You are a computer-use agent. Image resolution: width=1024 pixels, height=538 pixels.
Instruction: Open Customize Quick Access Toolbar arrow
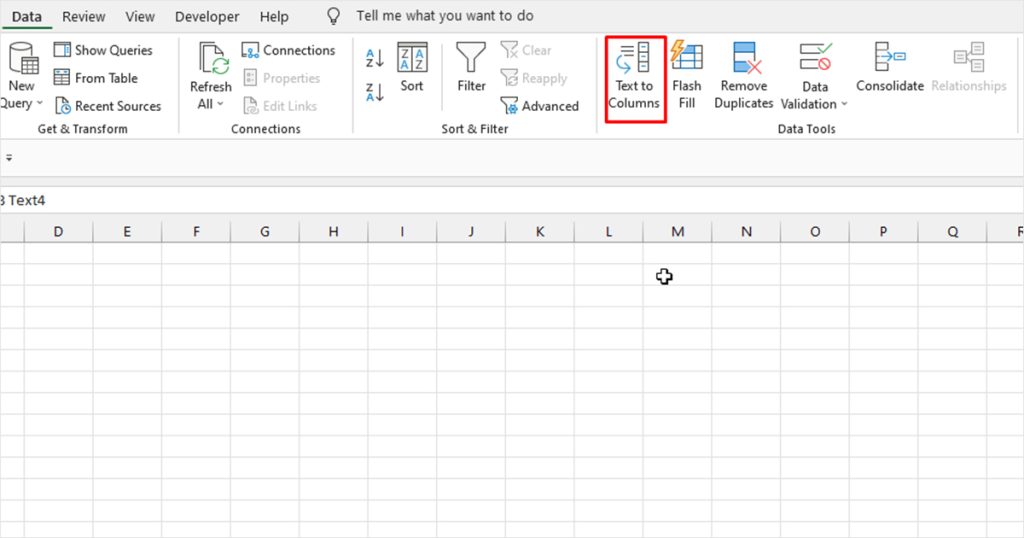coord(9,157)
